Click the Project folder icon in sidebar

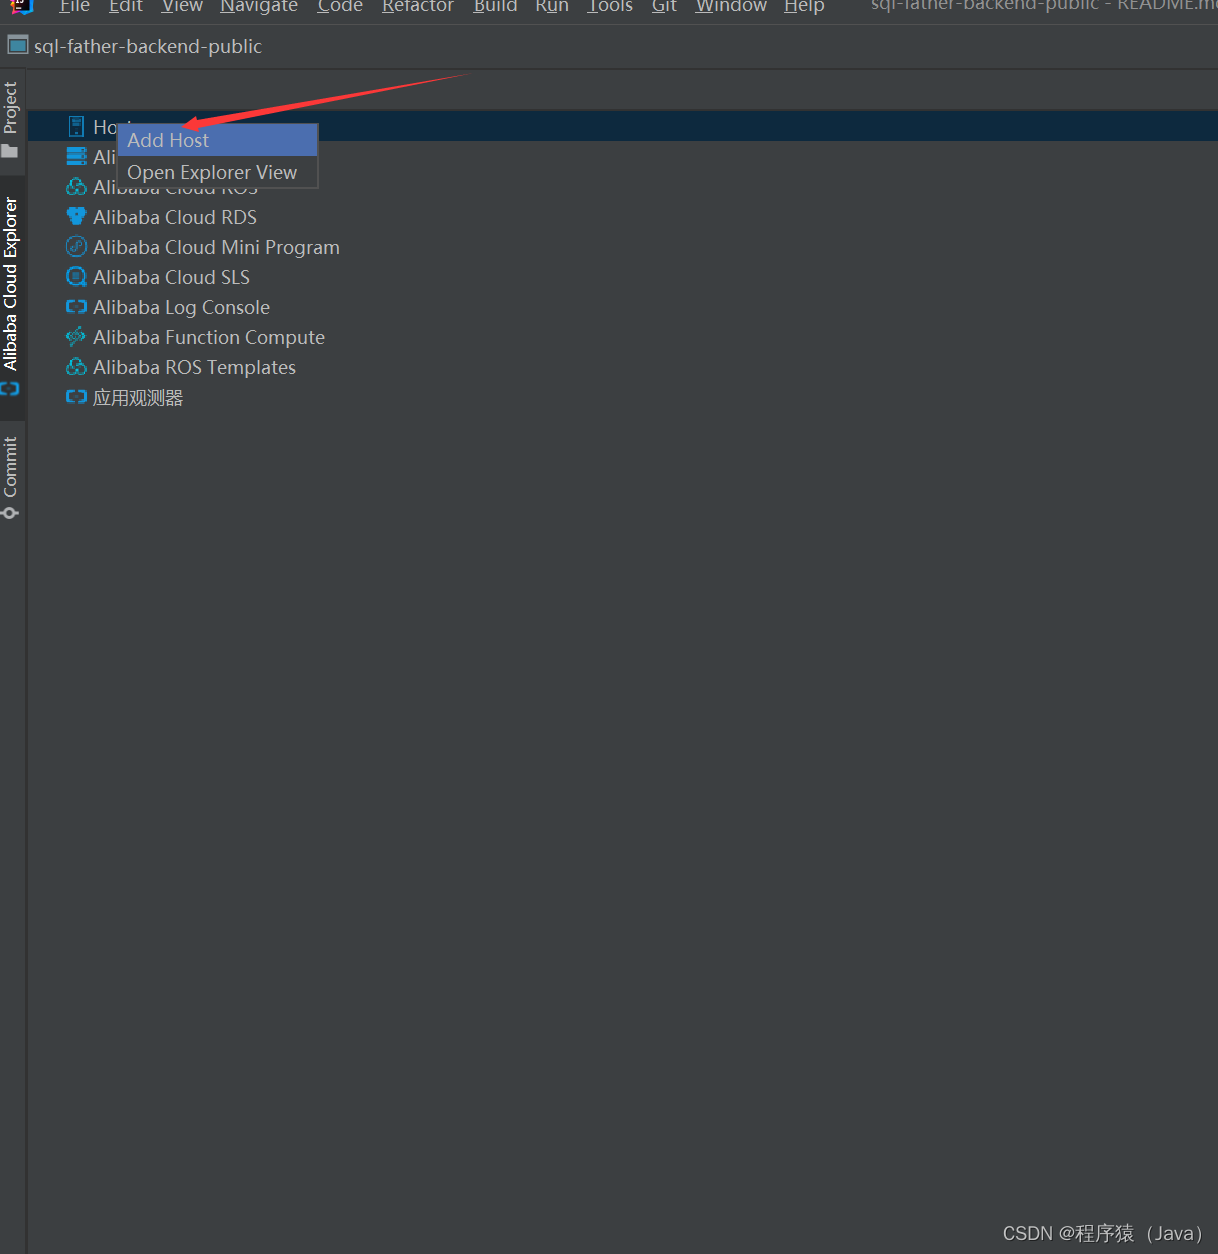pos(10,152)
